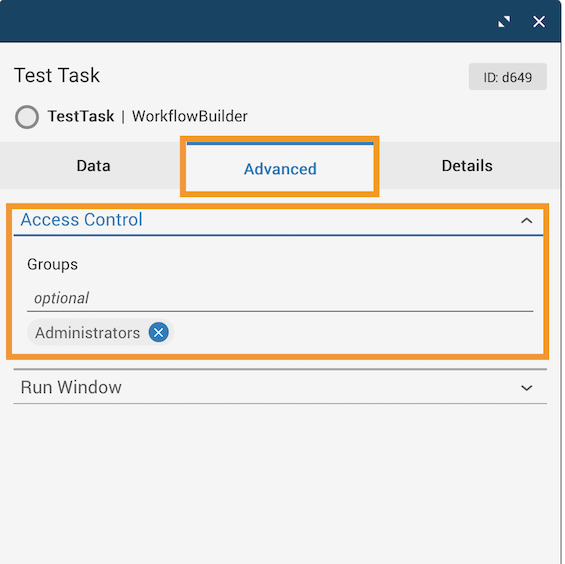Image resolution: width=565 pixels, height=564 pixels.
Task: Click the Run Window title text
Action: click(71, 387)
